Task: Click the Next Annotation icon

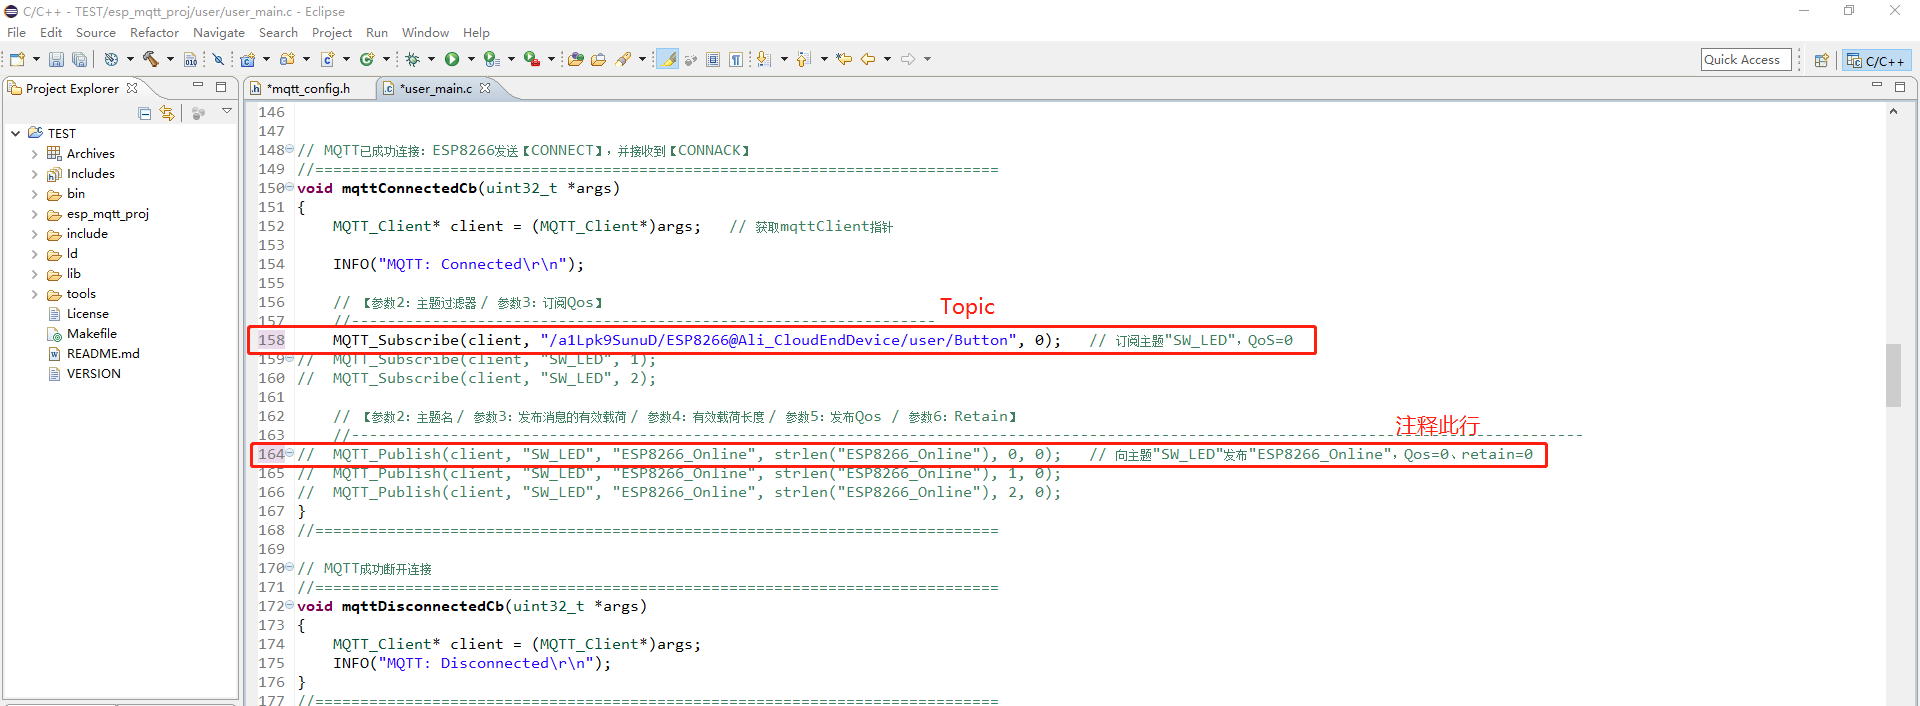Action: (764, 59)
